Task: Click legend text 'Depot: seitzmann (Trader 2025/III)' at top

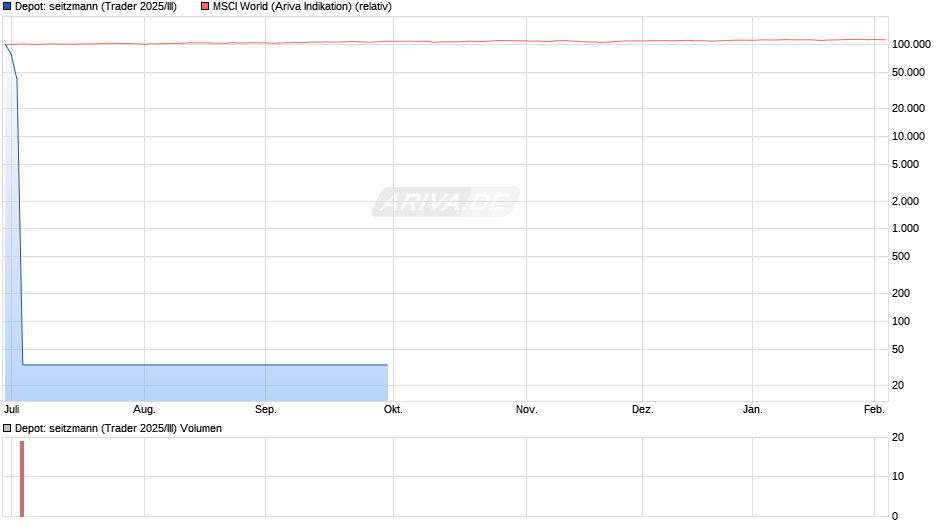Action: pos(96,7)
